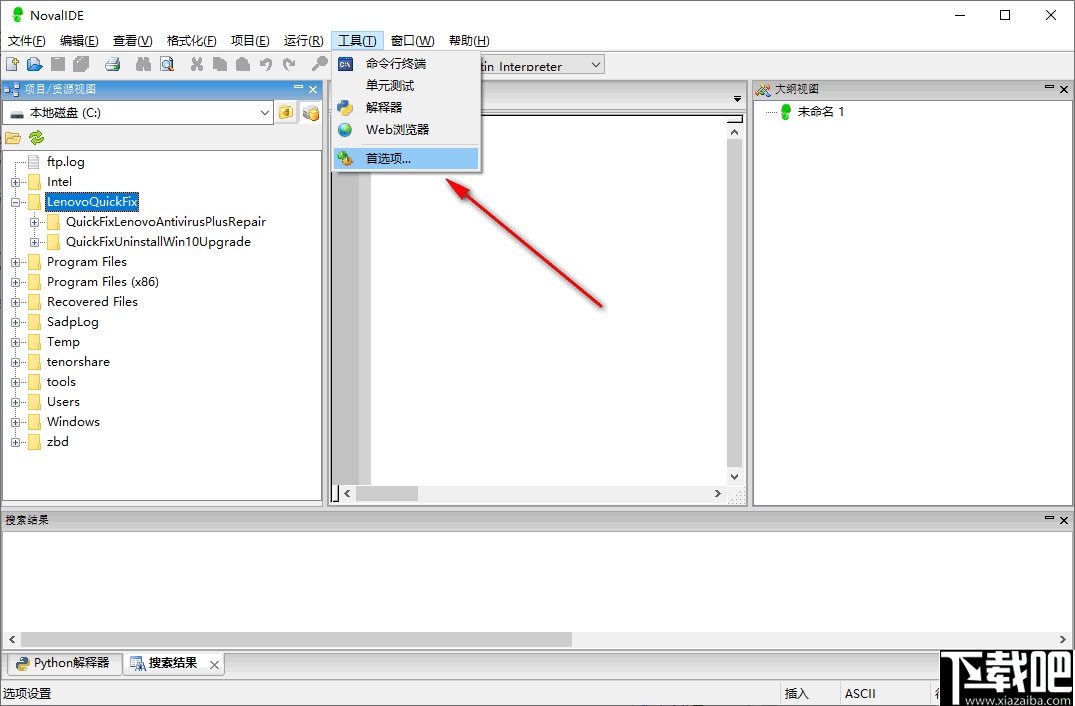Choose 首选项... from the Tools menu
Screen dimensions: 1075x706
[407, 159]
